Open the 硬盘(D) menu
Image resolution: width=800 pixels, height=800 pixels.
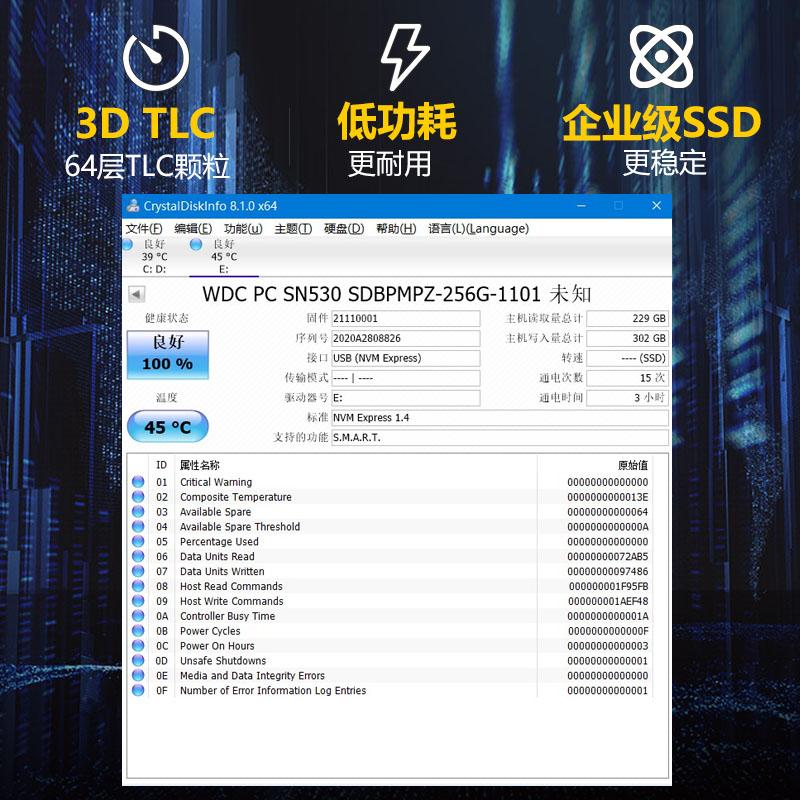point(344,229)
